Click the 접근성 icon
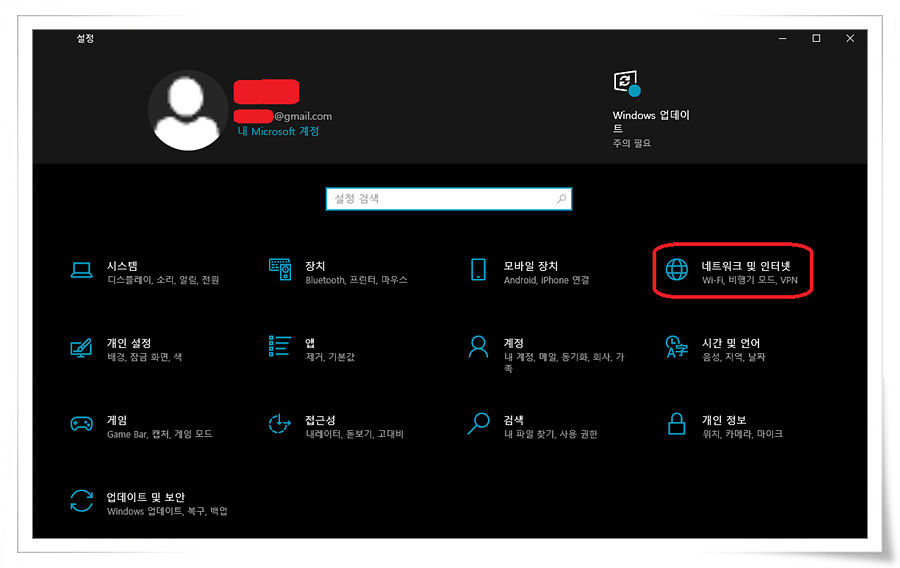The image size is (900, 568). [280, 424]
